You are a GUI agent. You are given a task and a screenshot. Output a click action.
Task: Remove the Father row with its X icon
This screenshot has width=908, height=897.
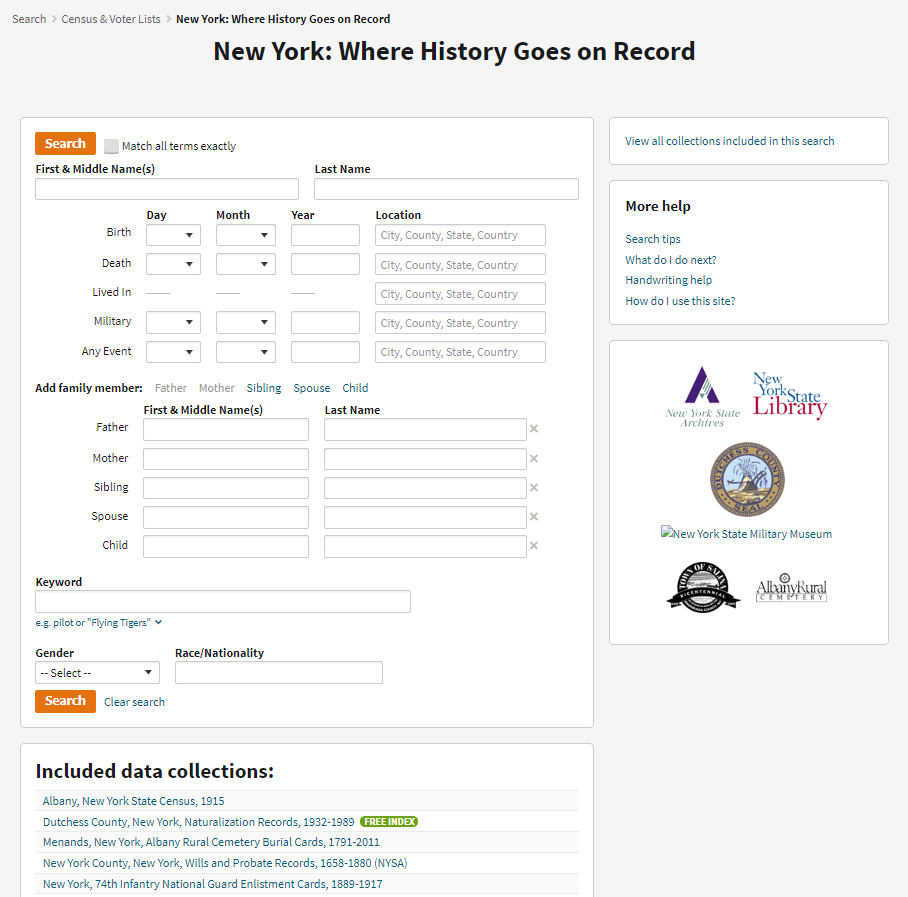click(534, 429)
